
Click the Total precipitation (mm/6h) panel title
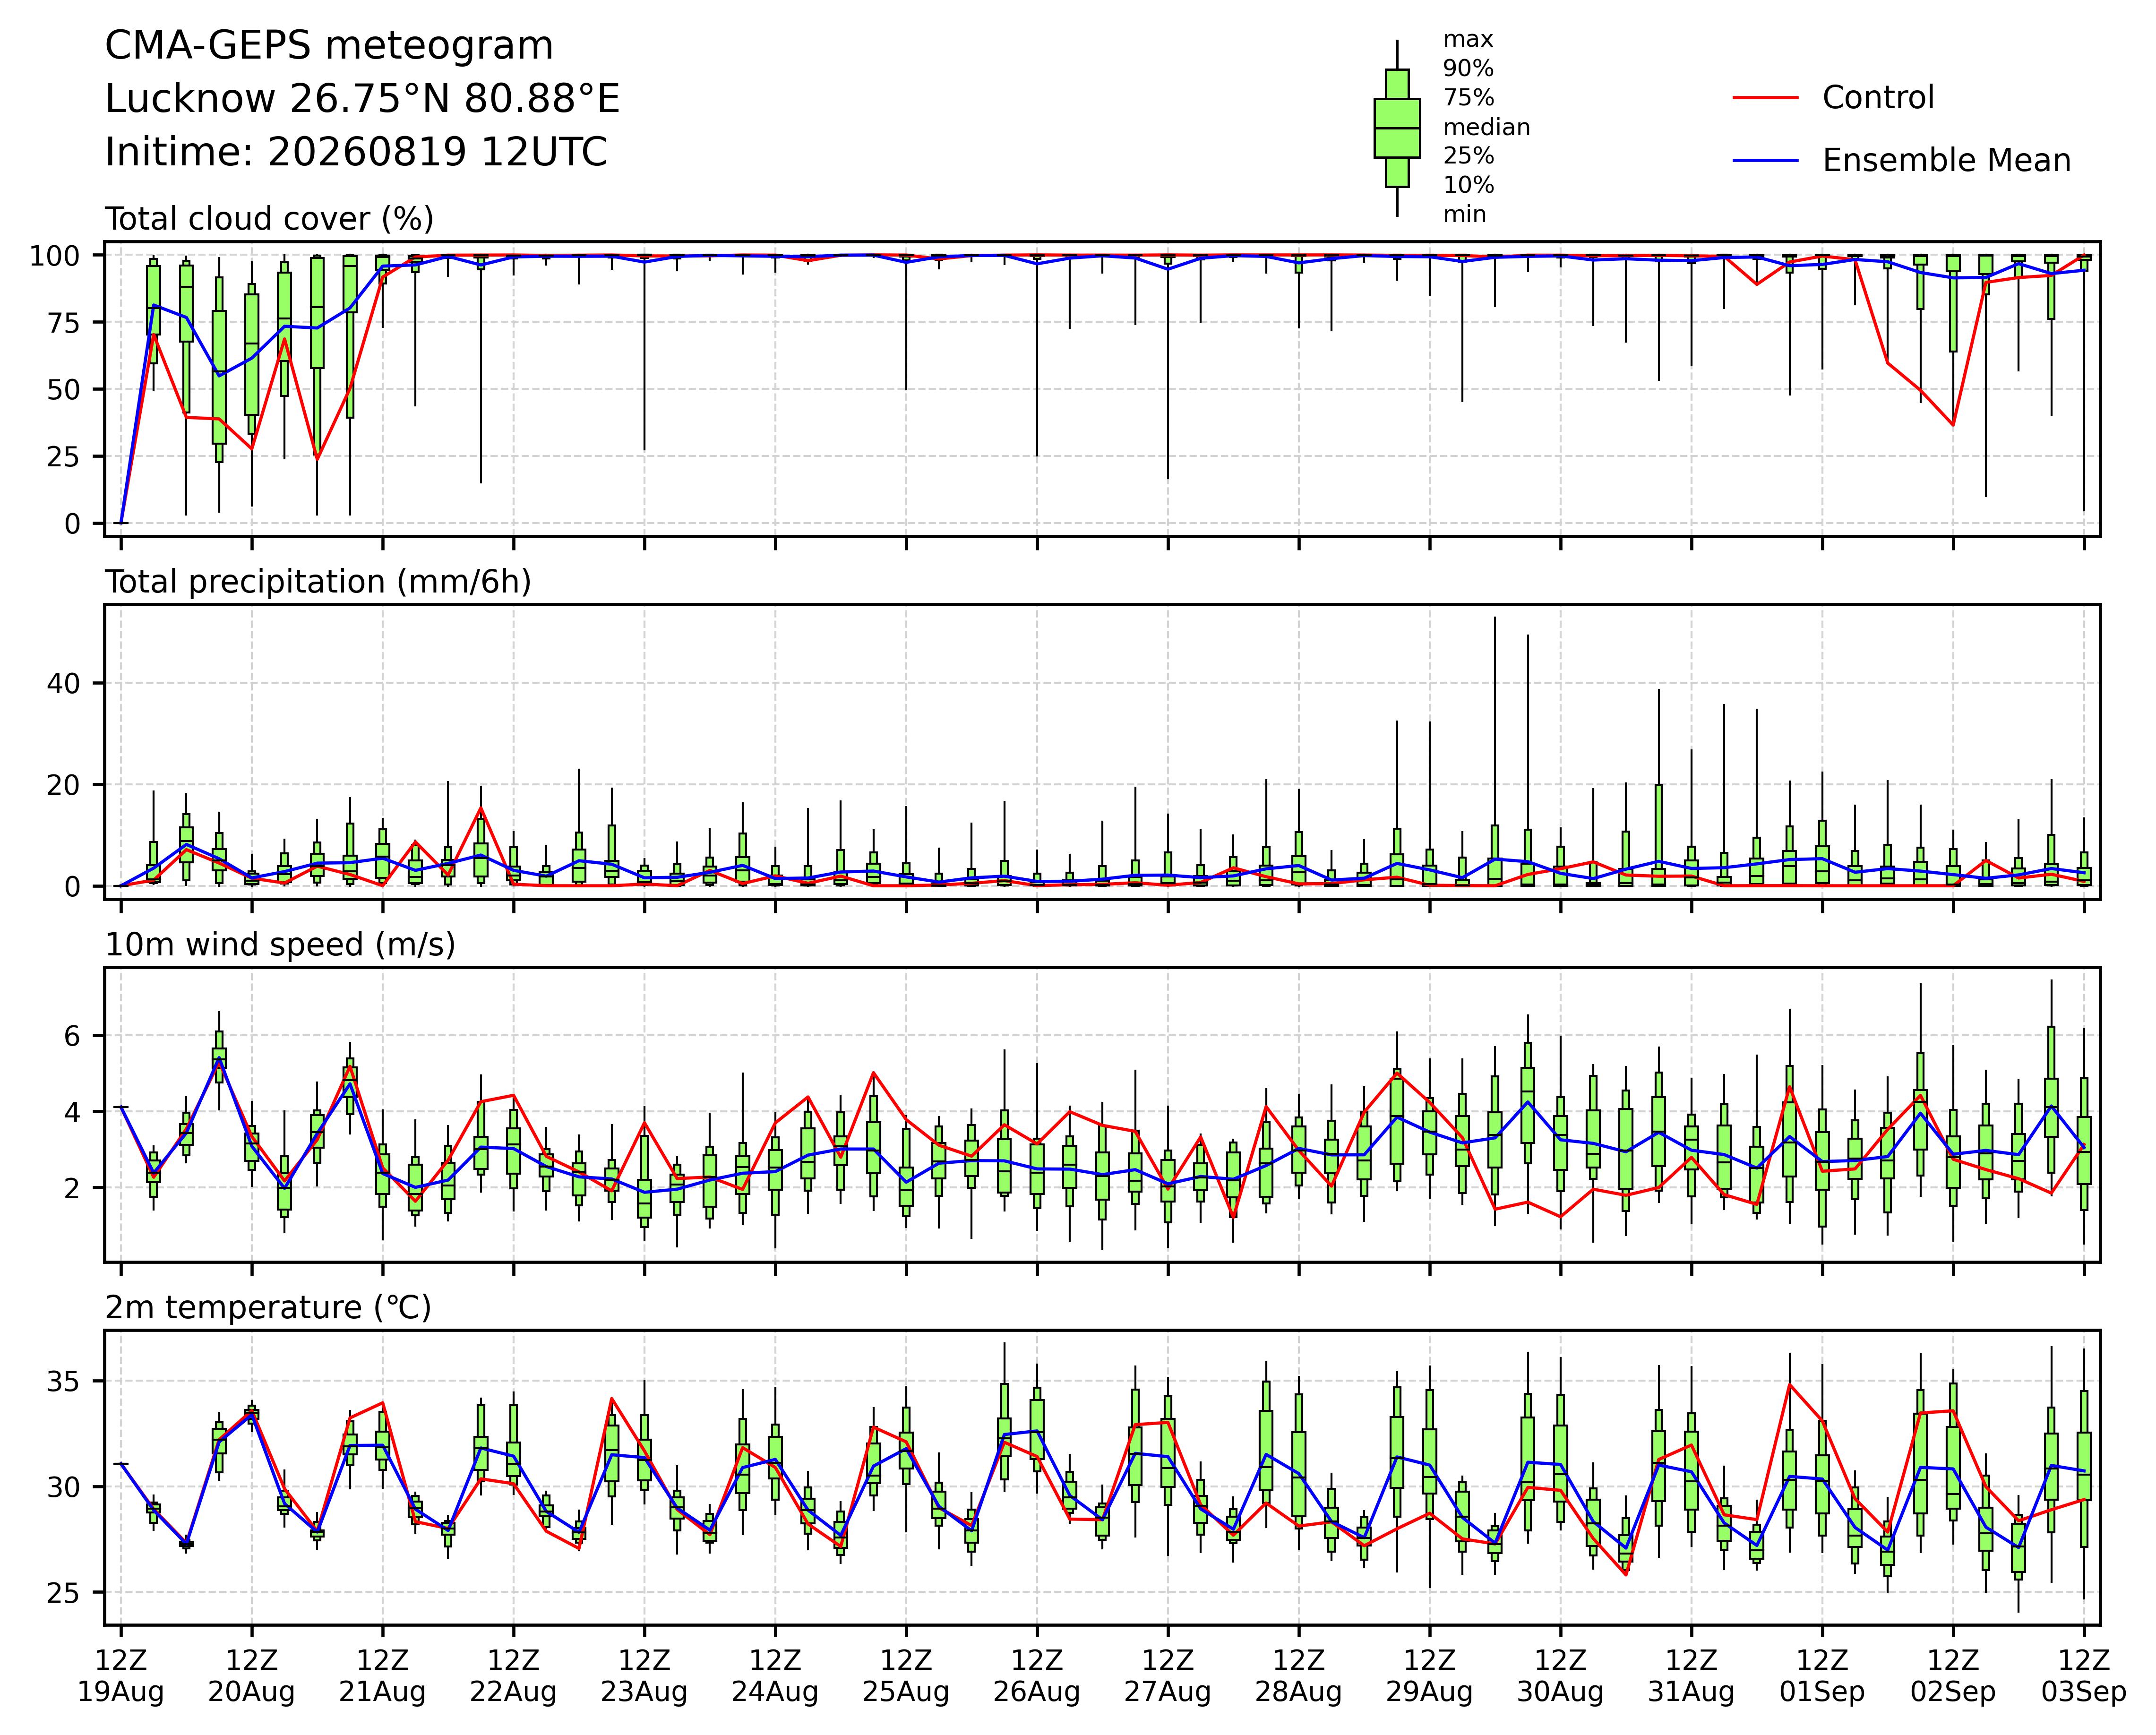(x=318, y=582)
